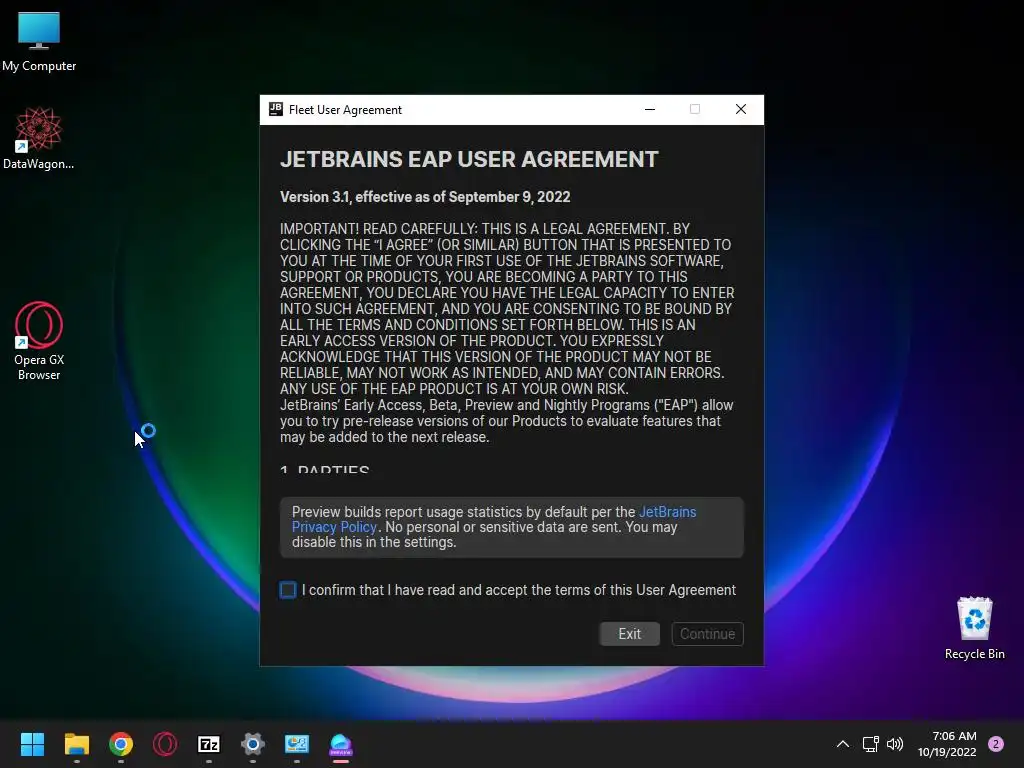Launch Google Chrome from the taskbar
The height and width of the screenshot is (768, 1024).
[x=121, y=744]
